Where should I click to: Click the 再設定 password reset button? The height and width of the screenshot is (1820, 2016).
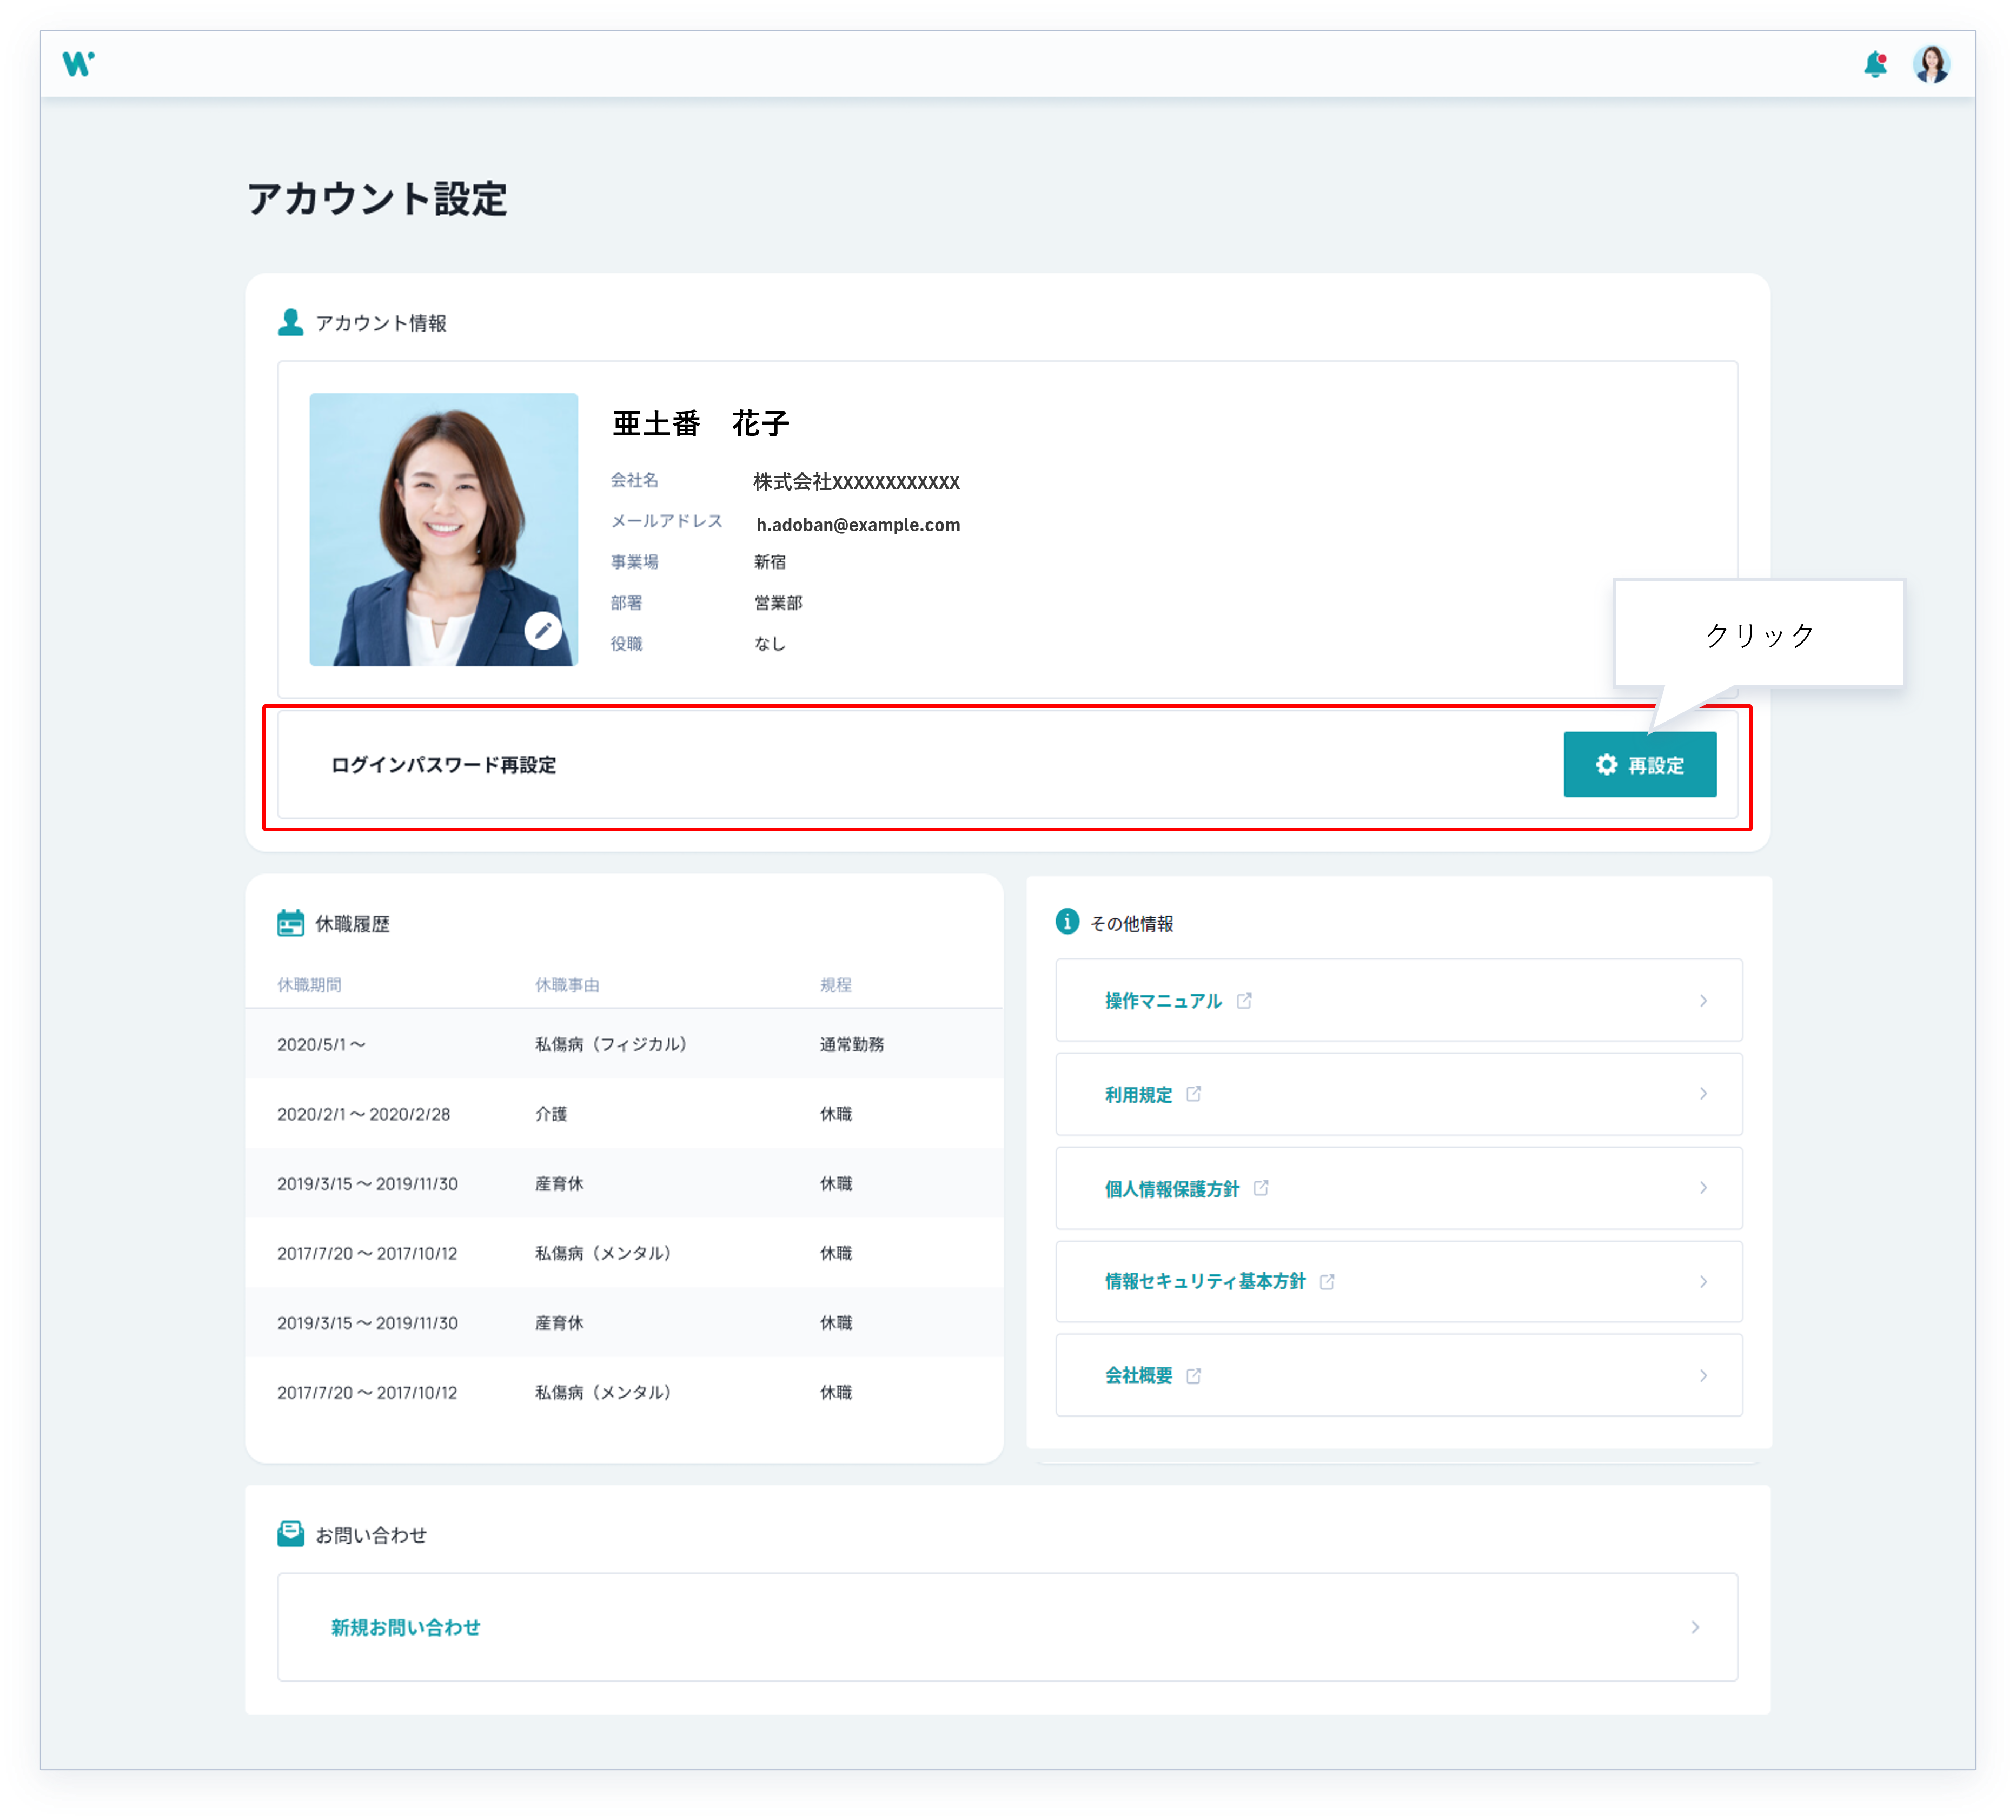click(1639, 765)
